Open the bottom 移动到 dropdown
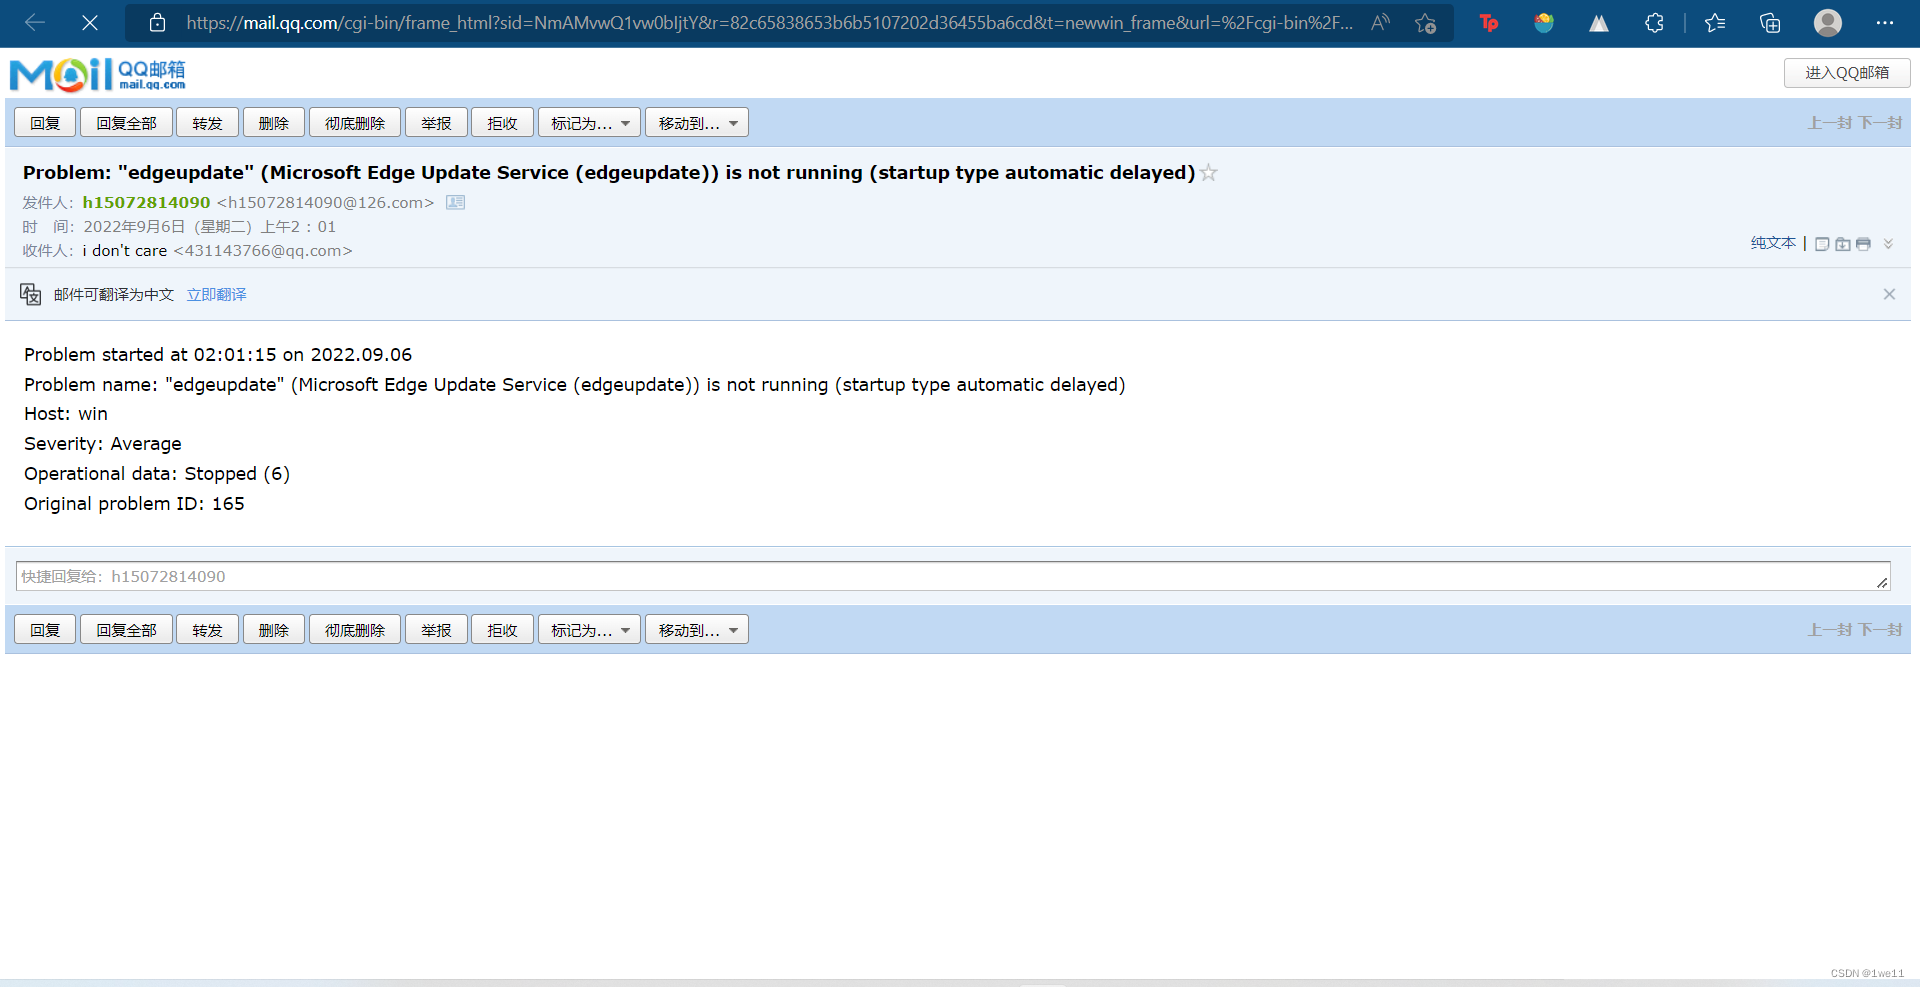The height and width of the screenshot is (987, 1920). 697,630
